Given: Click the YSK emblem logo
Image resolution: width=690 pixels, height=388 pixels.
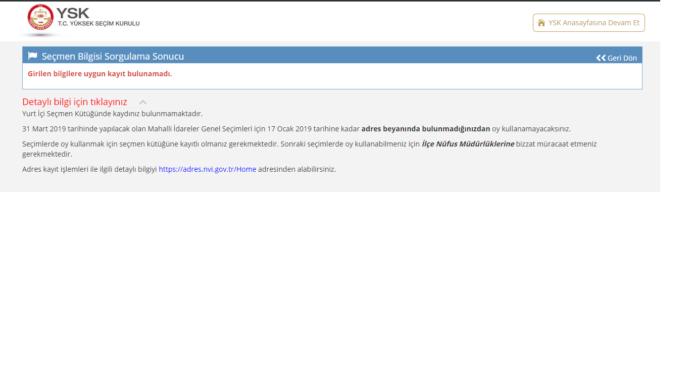Looking at the screenshot, I should pos(40,18).
